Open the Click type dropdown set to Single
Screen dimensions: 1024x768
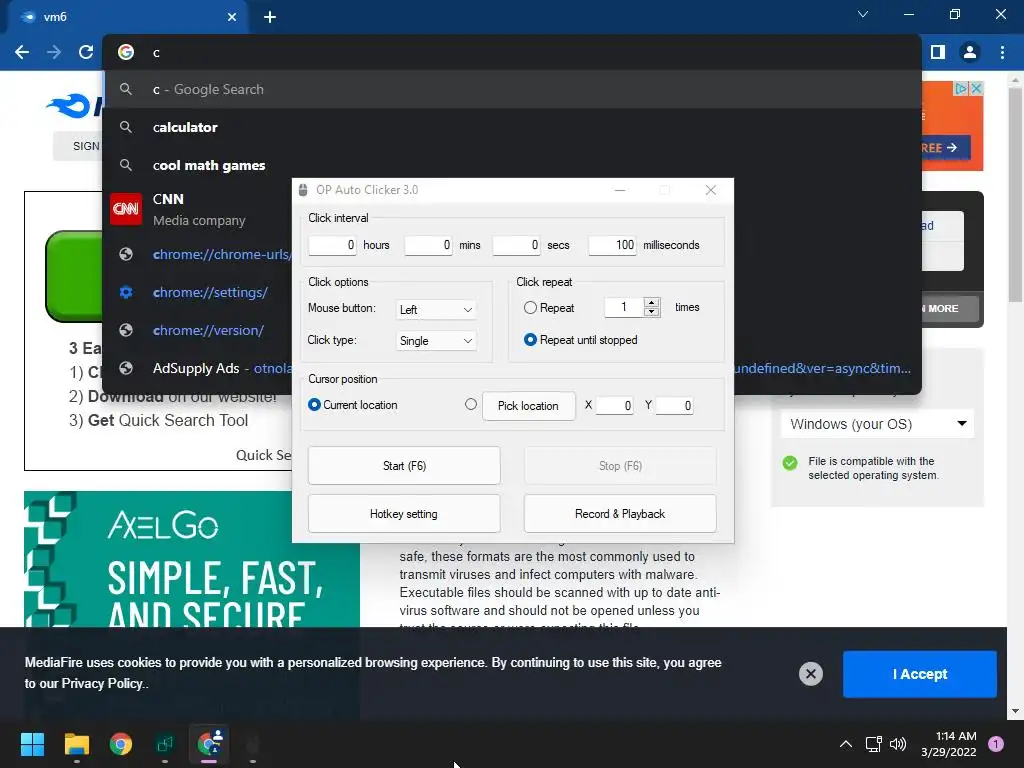[436, 341]
